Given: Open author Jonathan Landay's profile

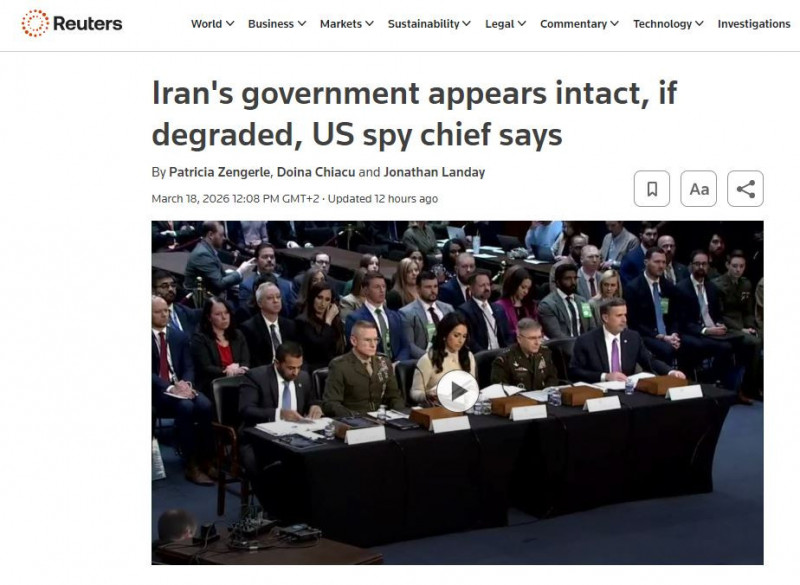Looking at the screenshot, I should click(434, 172).
